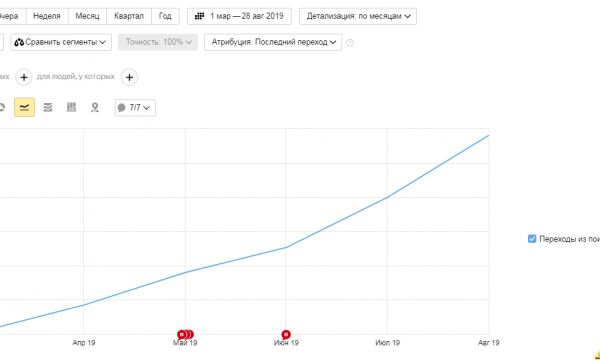Click plus button before 'для людей, у которых'
The height and width of the screenshot is (361, 600).
(x=24, y=77)
